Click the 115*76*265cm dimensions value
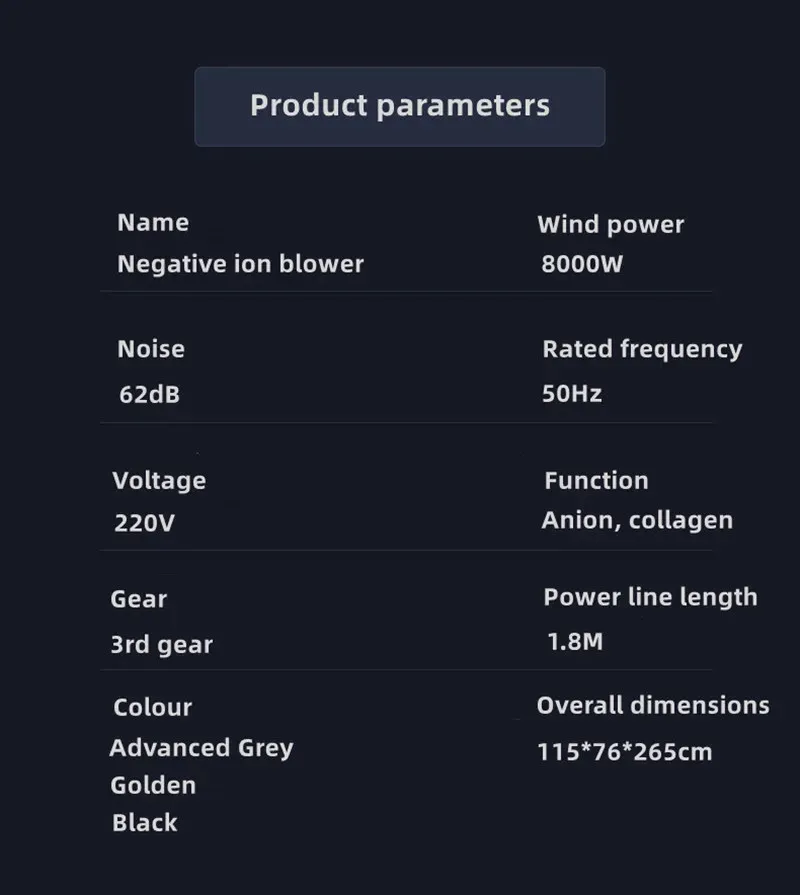 pyautogui.click(x=625, y=752)
